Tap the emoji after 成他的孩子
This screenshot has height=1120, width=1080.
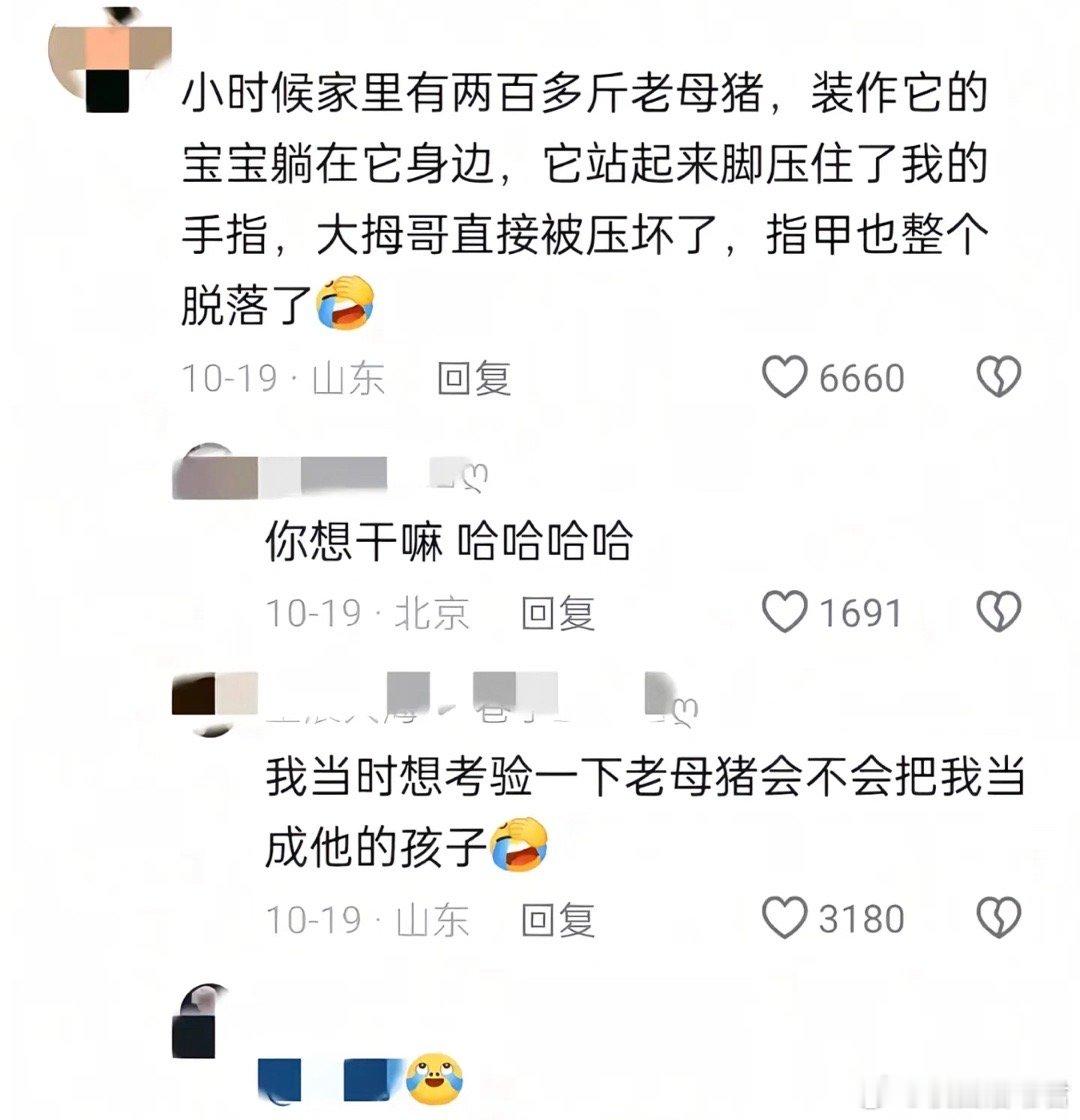pos(519,845)
